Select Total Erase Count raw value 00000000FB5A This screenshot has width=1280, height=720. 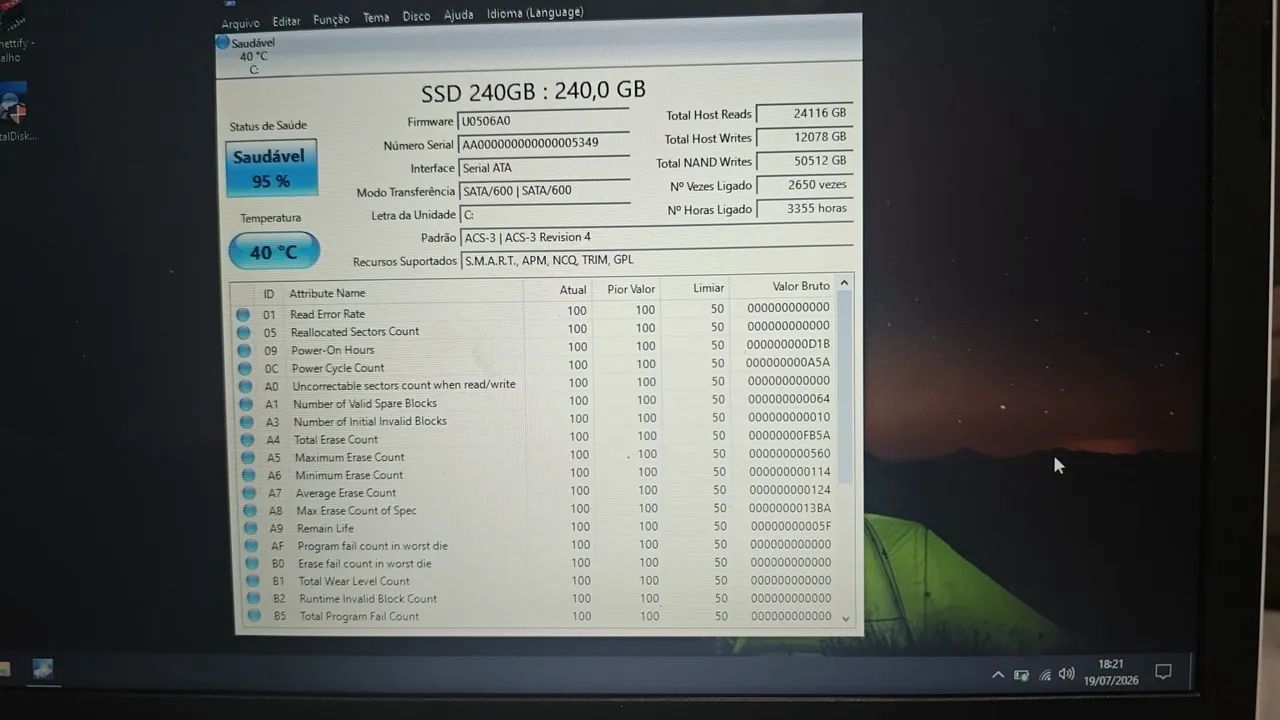tap(789, 436)
